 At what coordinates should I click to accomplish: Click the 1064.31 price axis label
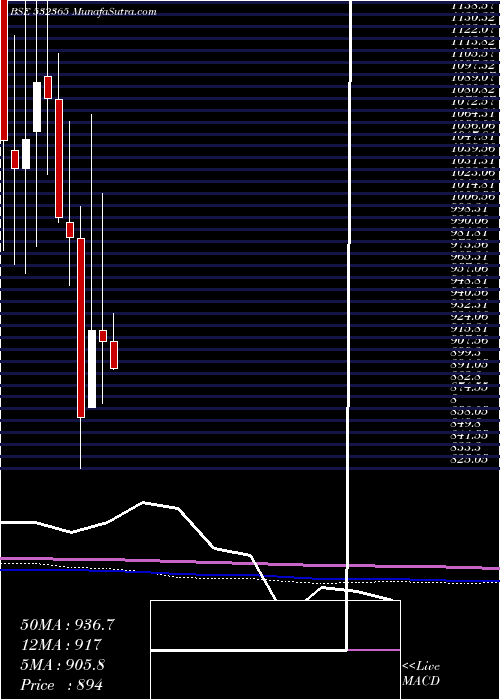click(x=473, y=112)
